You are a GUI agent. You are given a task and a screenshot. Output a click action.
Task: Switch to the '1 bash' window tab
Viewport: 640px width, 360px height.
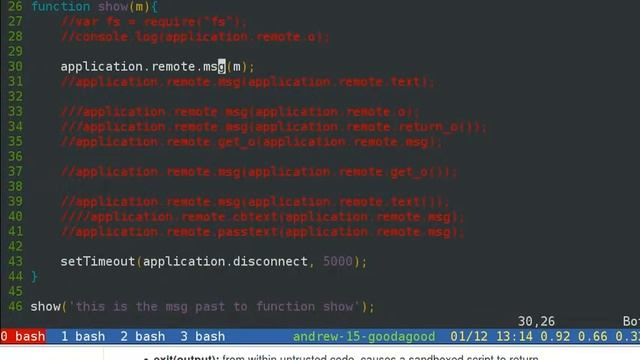pyautogui.click(x=83, y=336)
